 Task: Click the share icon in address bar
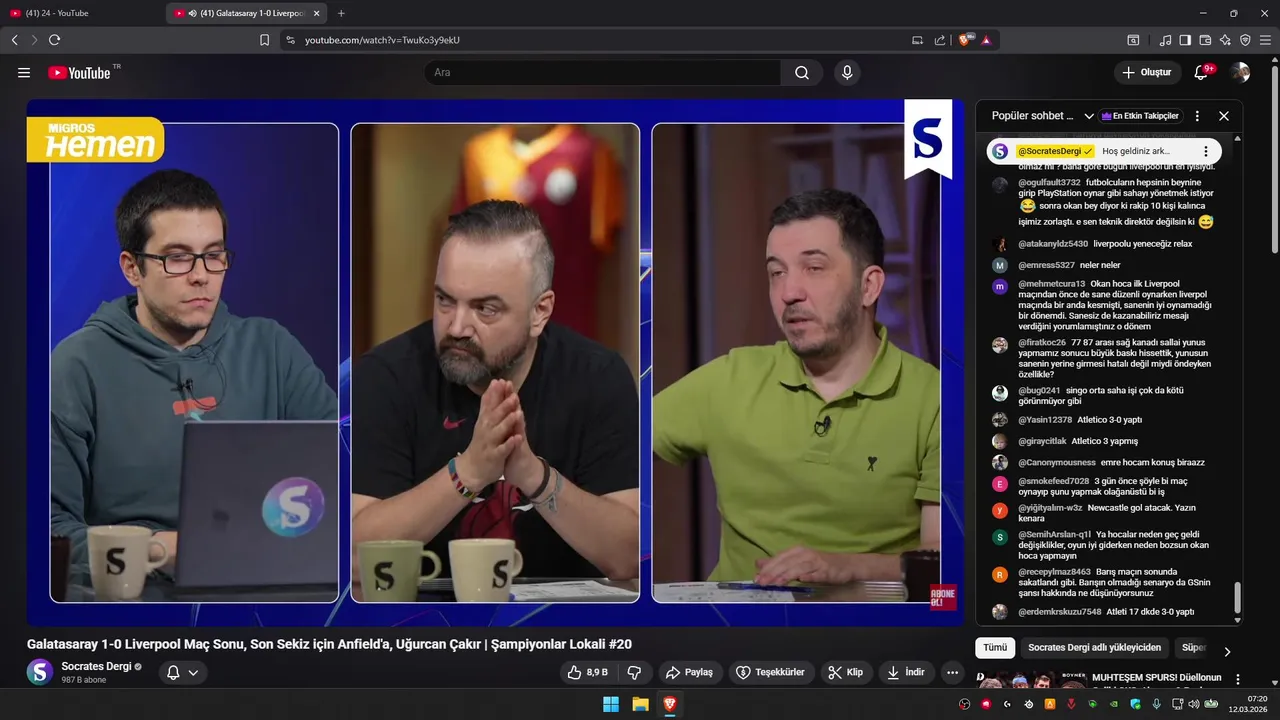pyautogui.click(x=940, y=40)
